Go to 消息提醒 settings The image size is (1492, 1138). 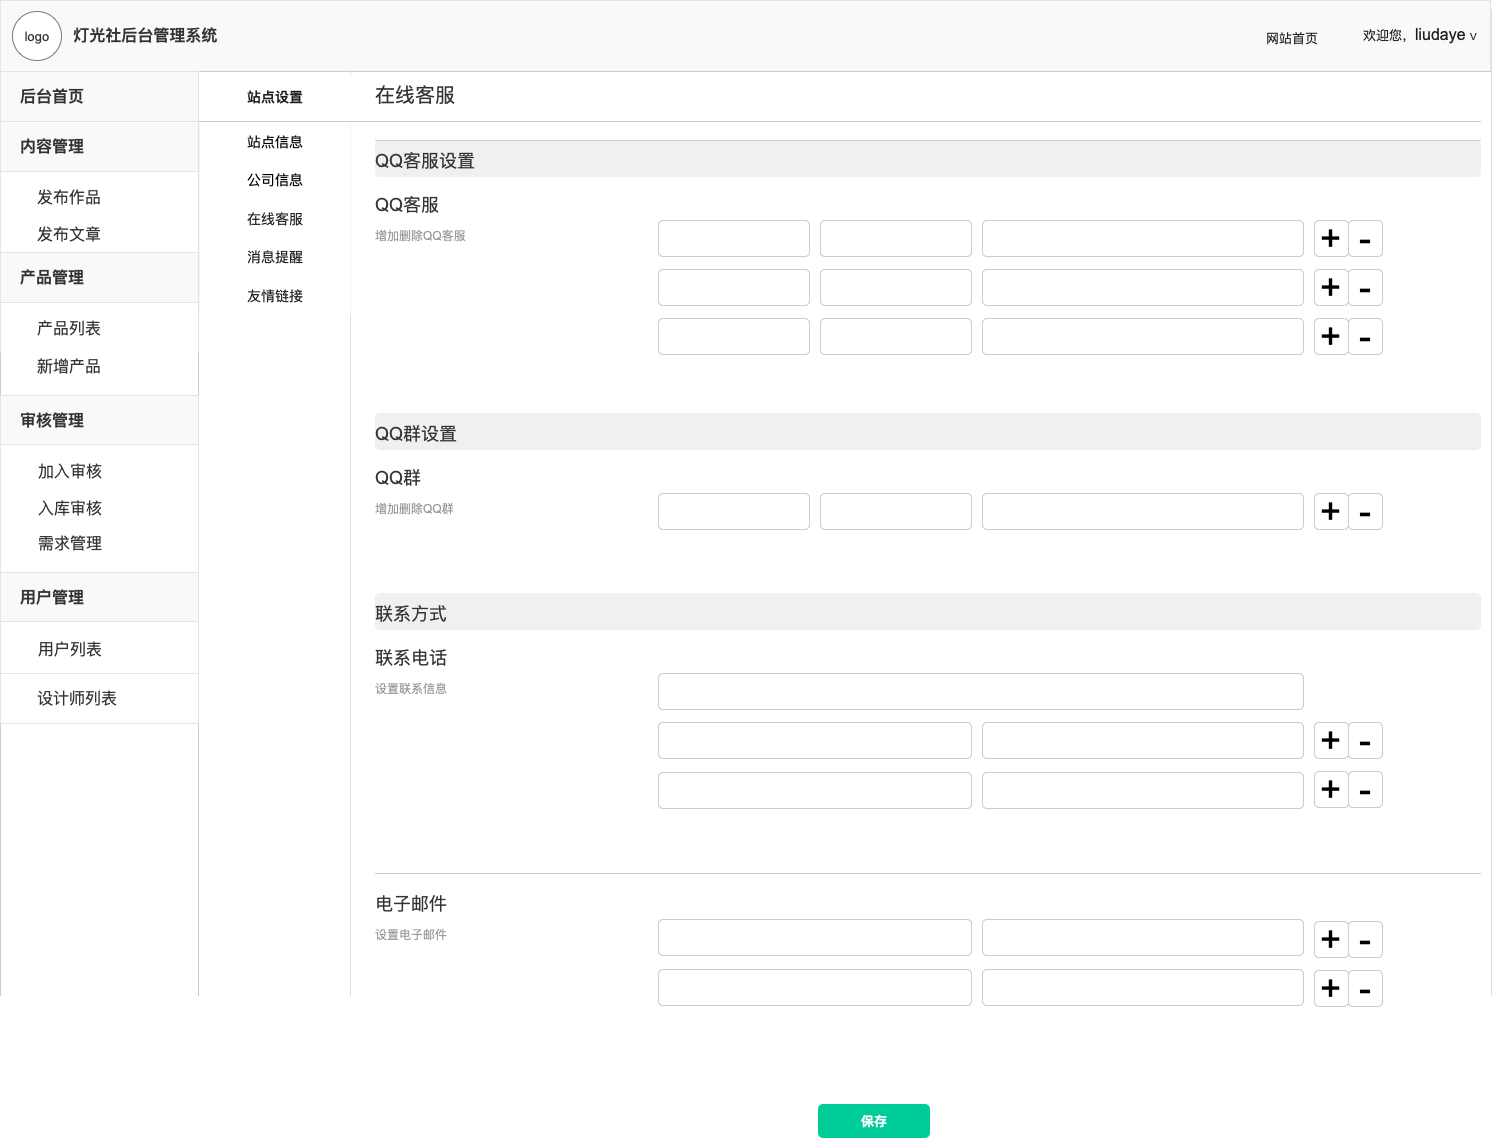(275, 257)
